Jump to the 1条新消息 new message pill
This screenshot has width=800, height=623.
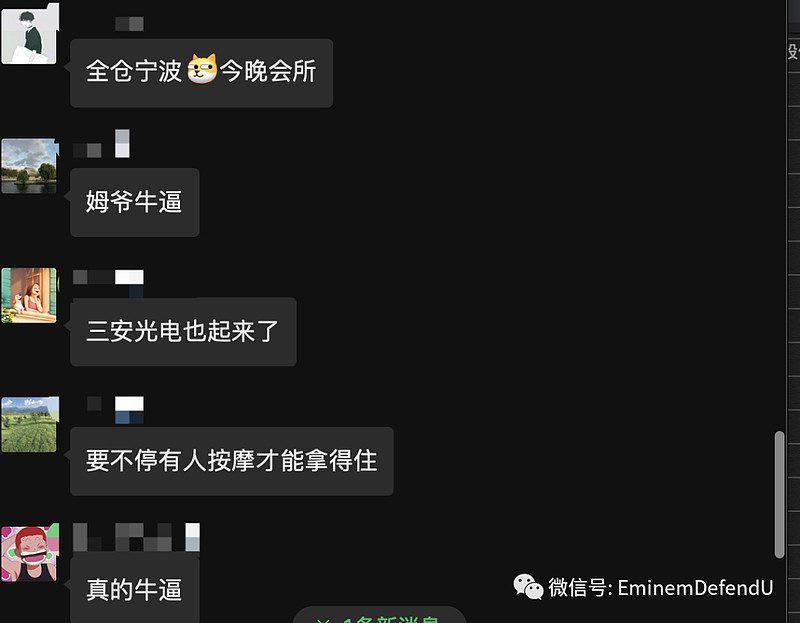380,615
